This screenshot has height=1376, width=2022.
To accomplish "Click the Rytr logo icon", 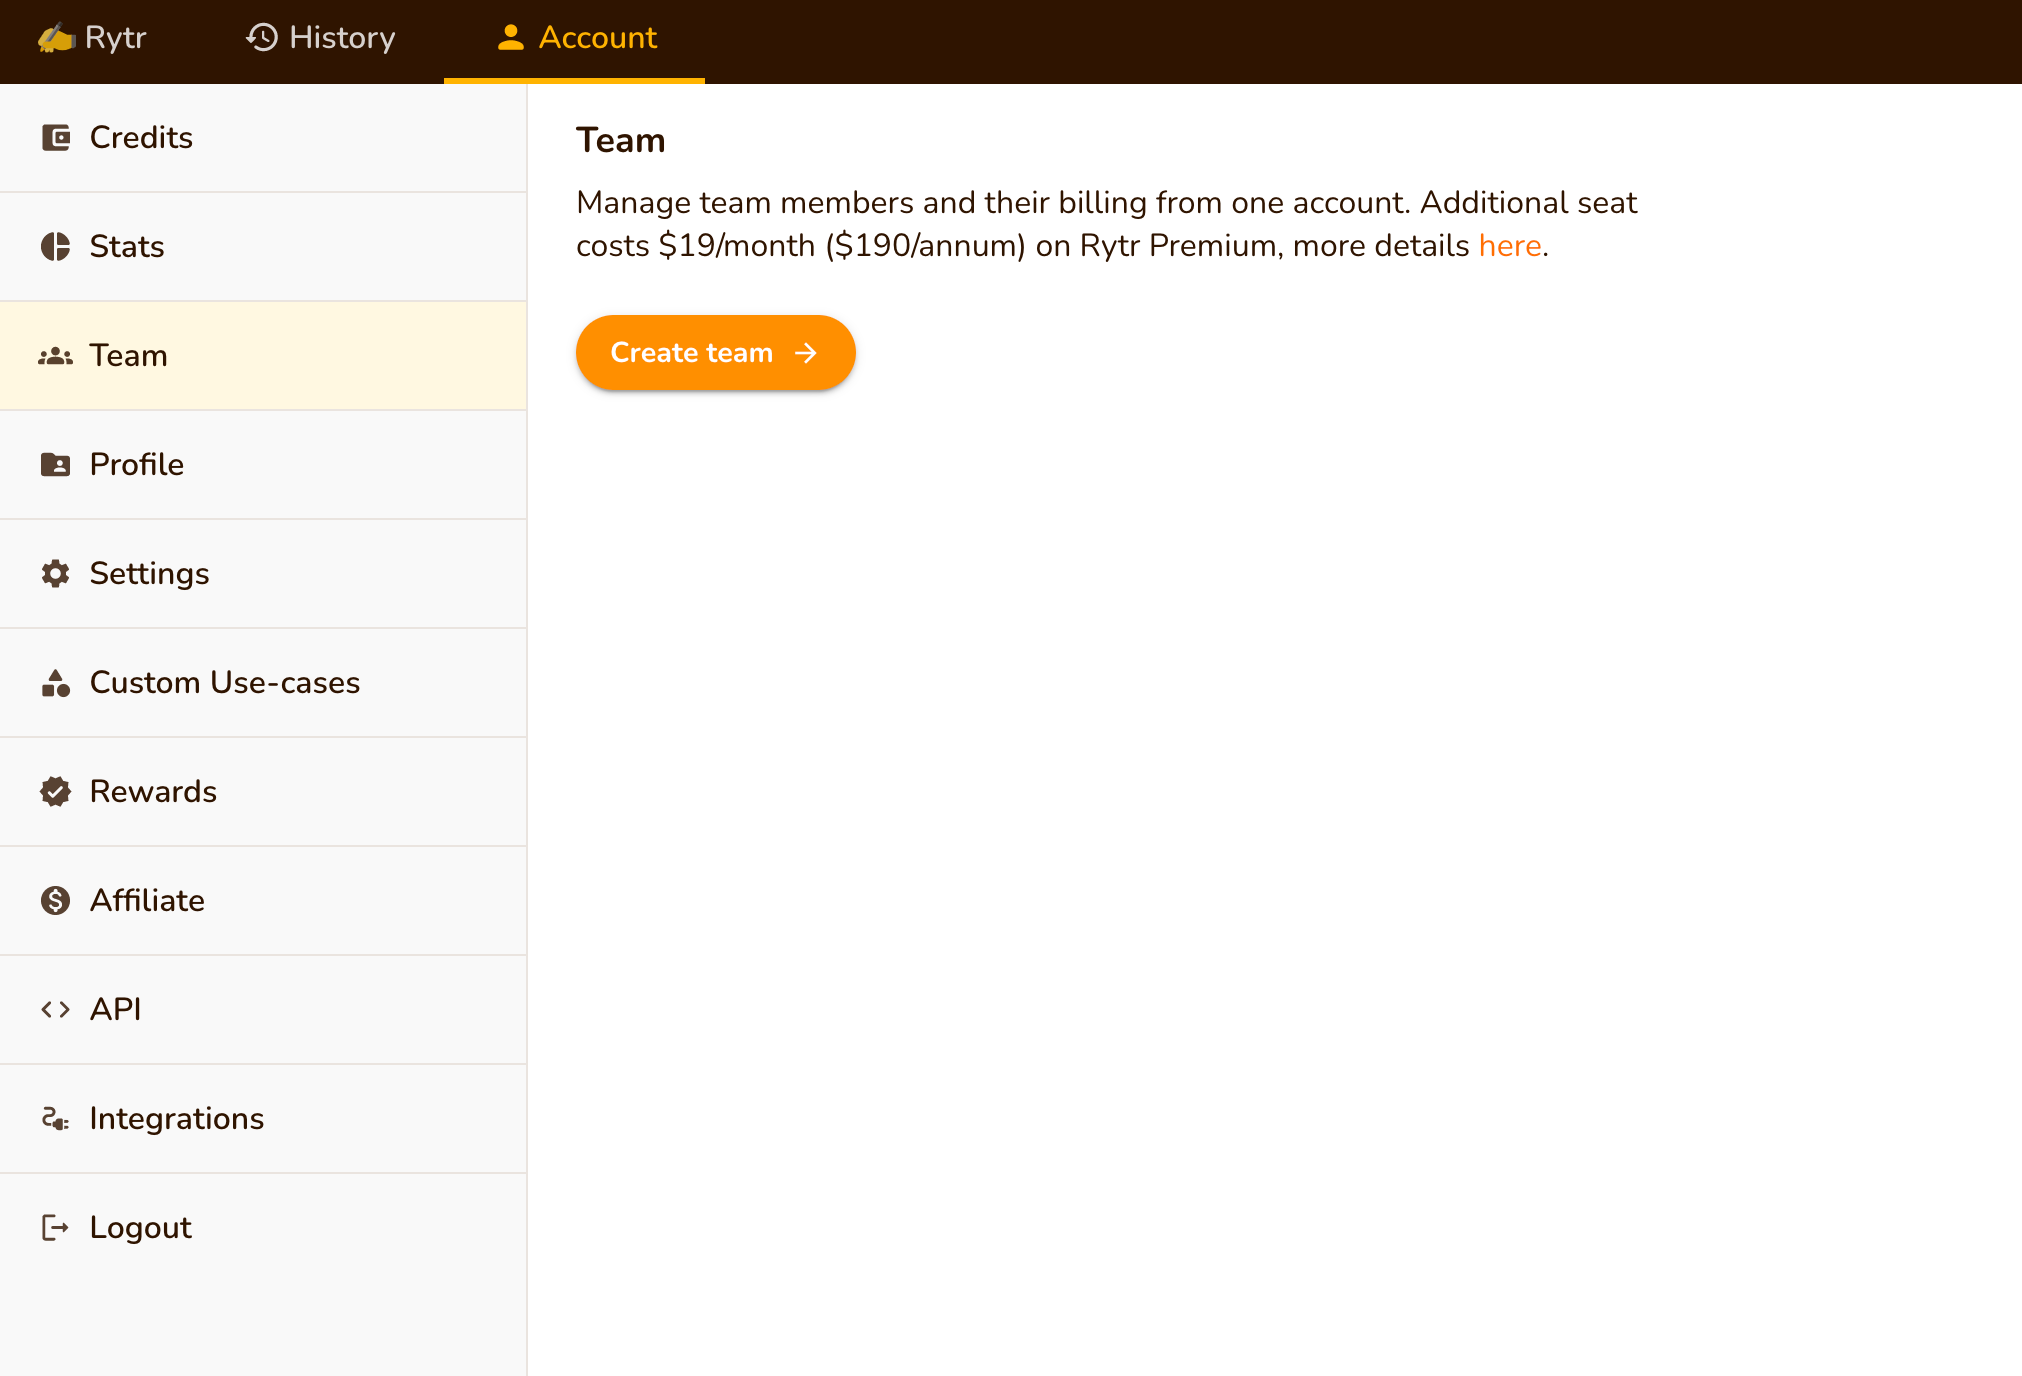I will 54,38.
